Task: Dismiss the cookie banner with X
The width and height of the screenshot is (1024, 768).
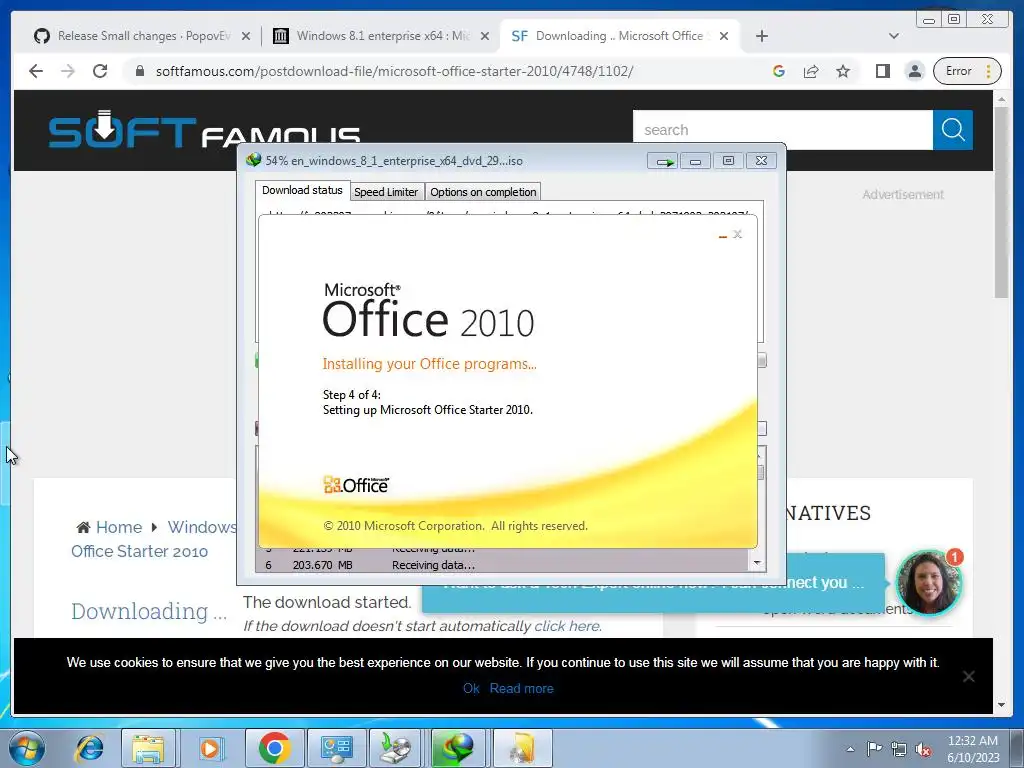Action: 968,677
